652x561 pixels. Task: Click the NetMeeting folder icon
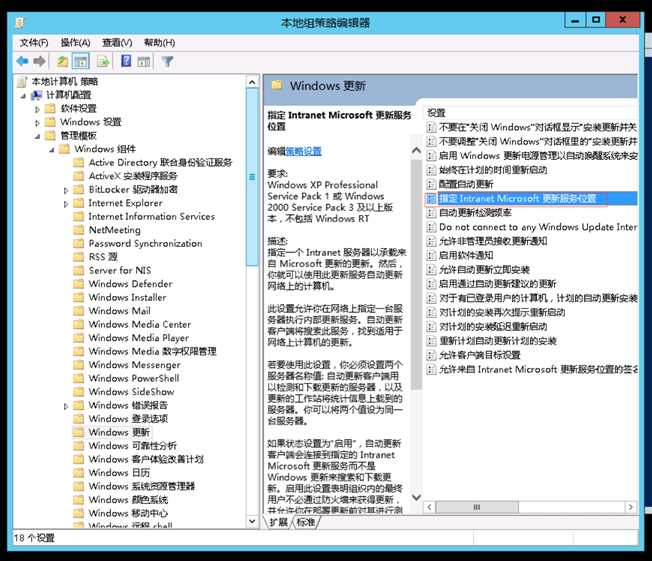click(x=79, y=230)
